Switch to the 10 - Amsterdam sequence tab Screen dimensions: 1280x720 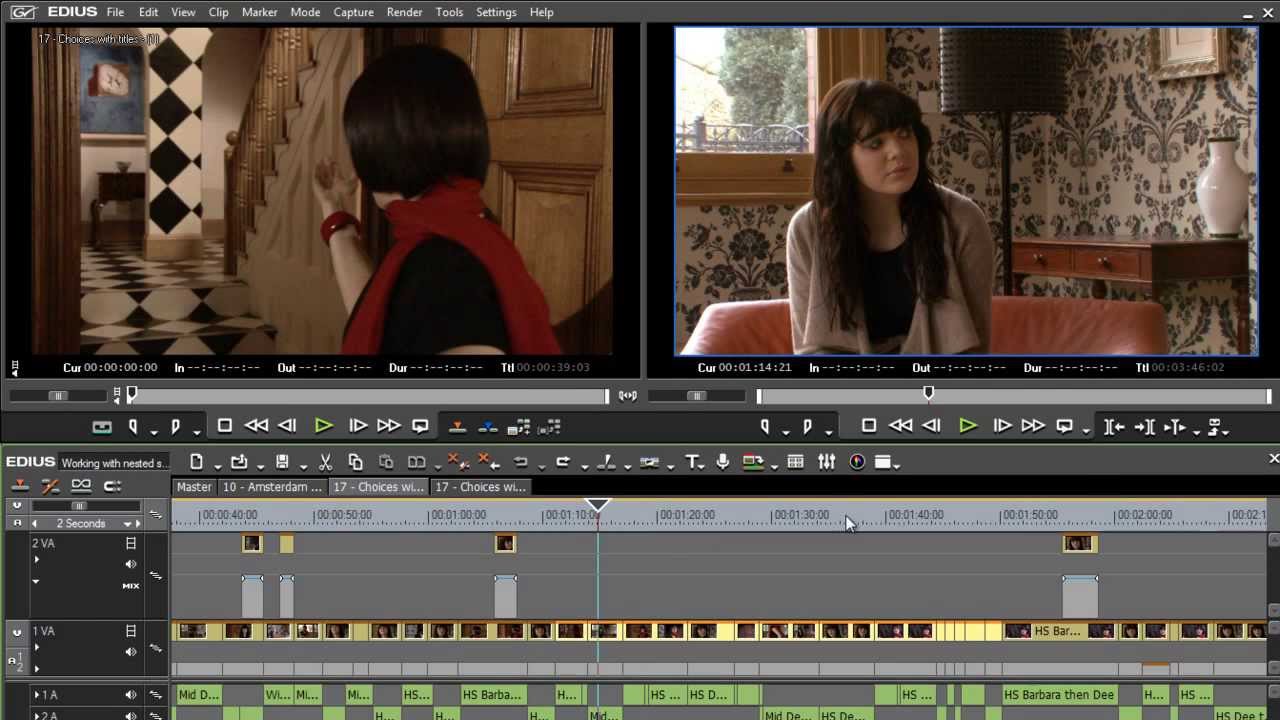click(x=272, y=487)
